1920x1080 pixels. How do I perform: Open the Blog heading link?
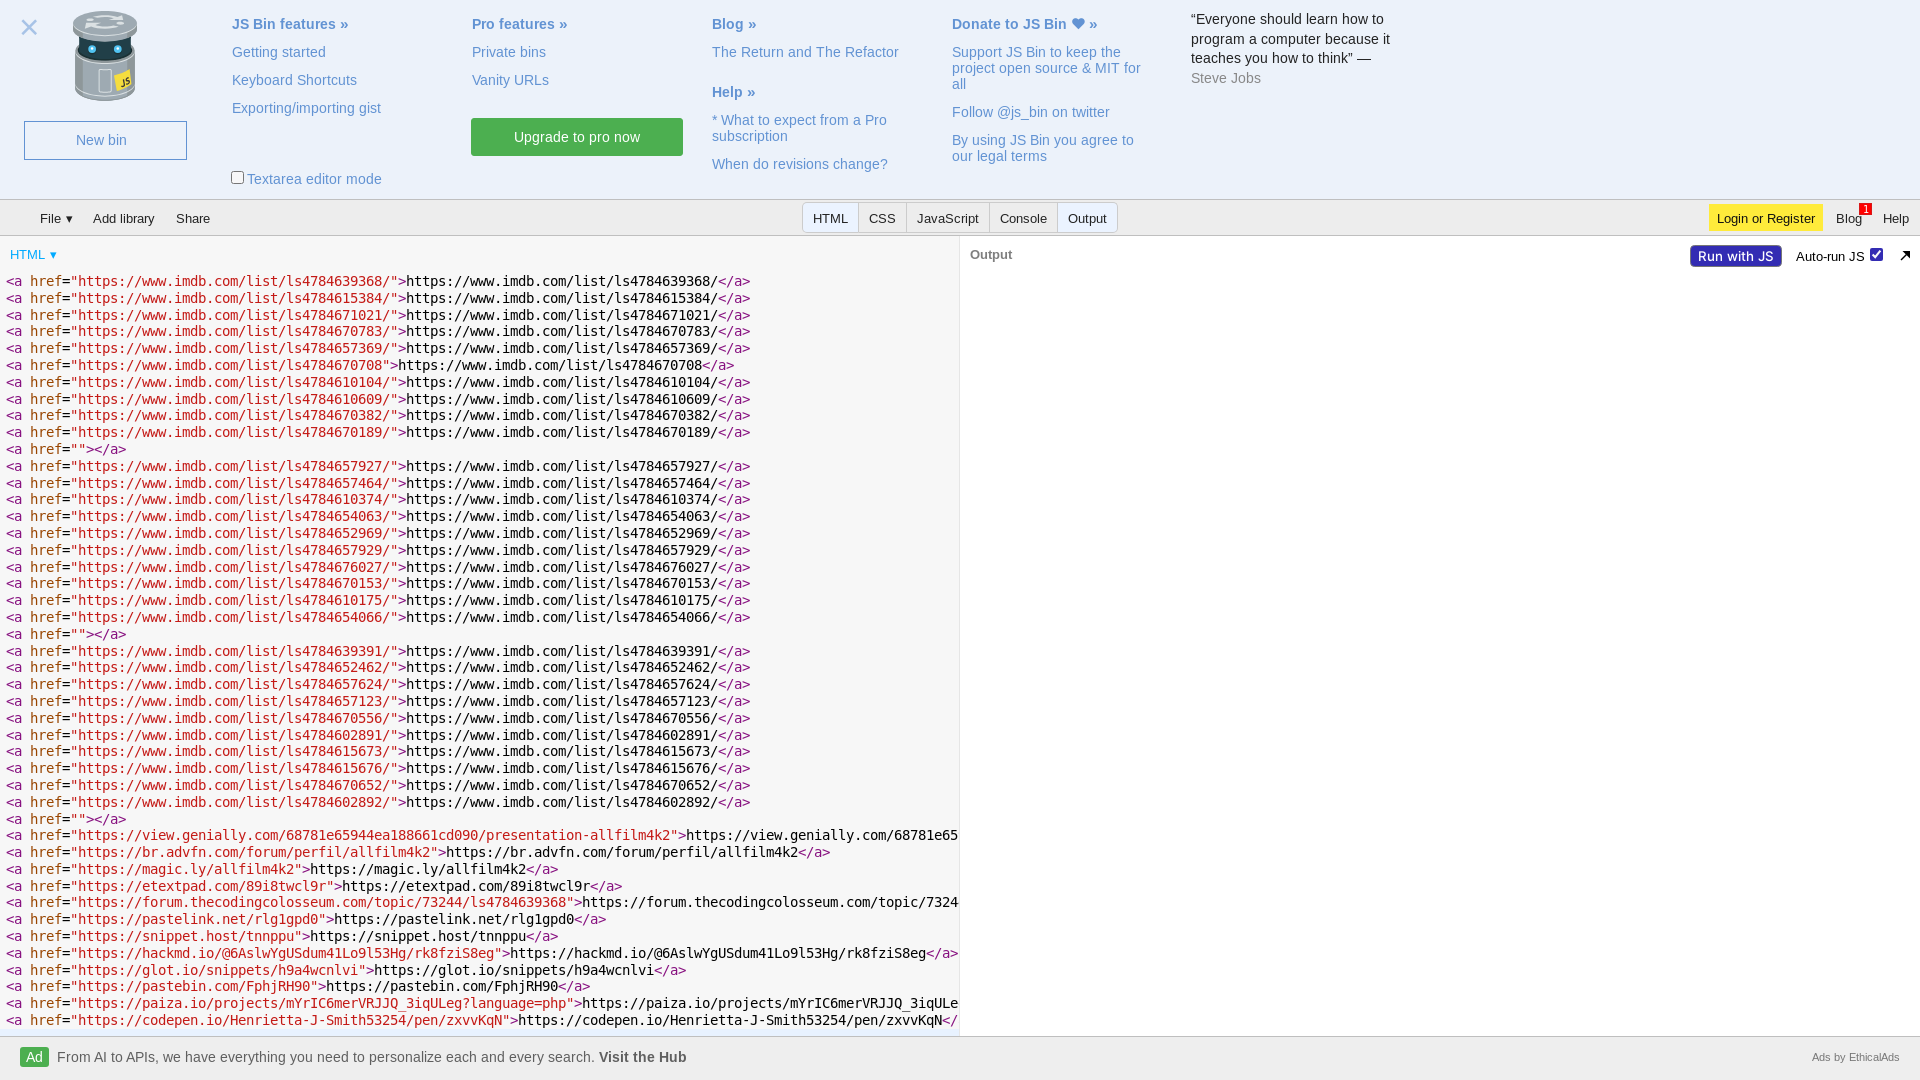734,24
